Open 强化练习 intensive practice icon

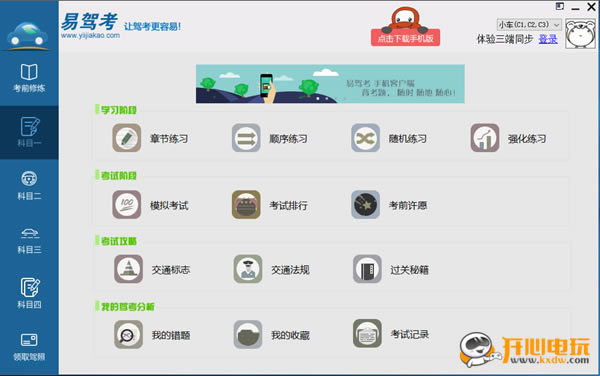pyautogui.click(x=485, y=138)
